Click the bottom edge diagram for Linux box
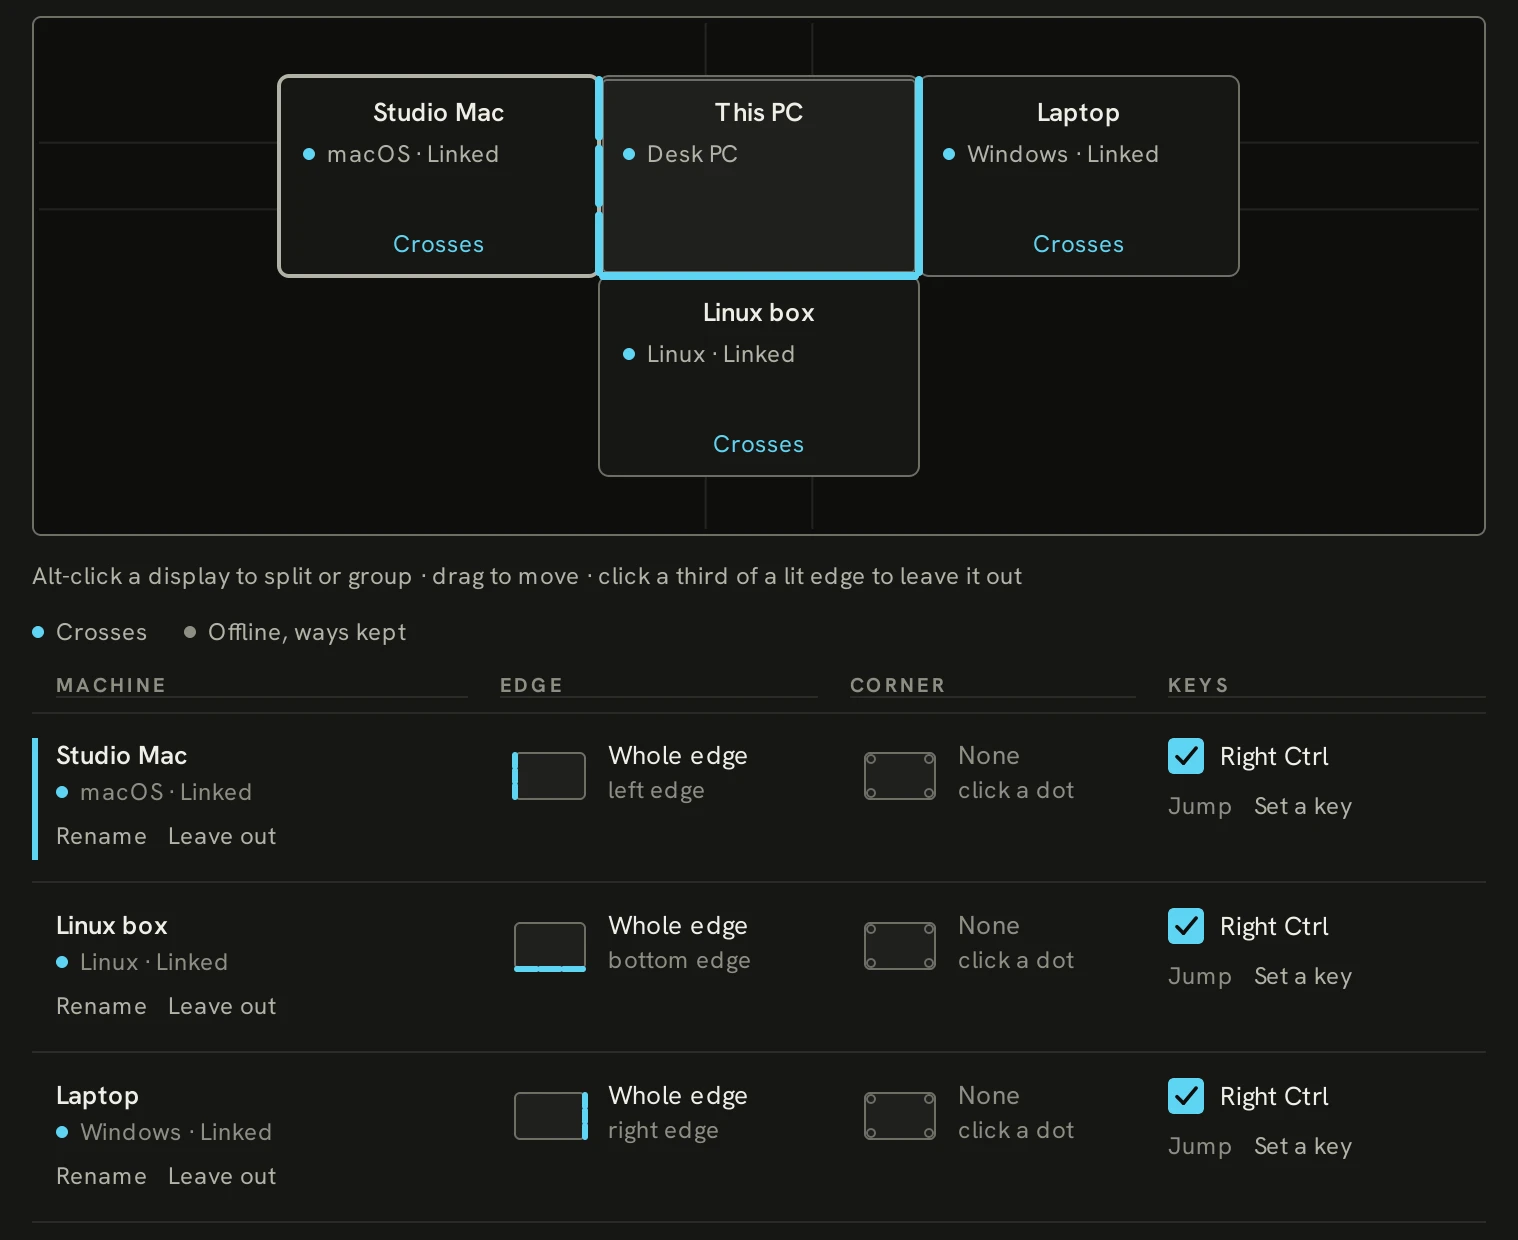This screenshot has height=1240, width=1518. (x=550, y=946)
